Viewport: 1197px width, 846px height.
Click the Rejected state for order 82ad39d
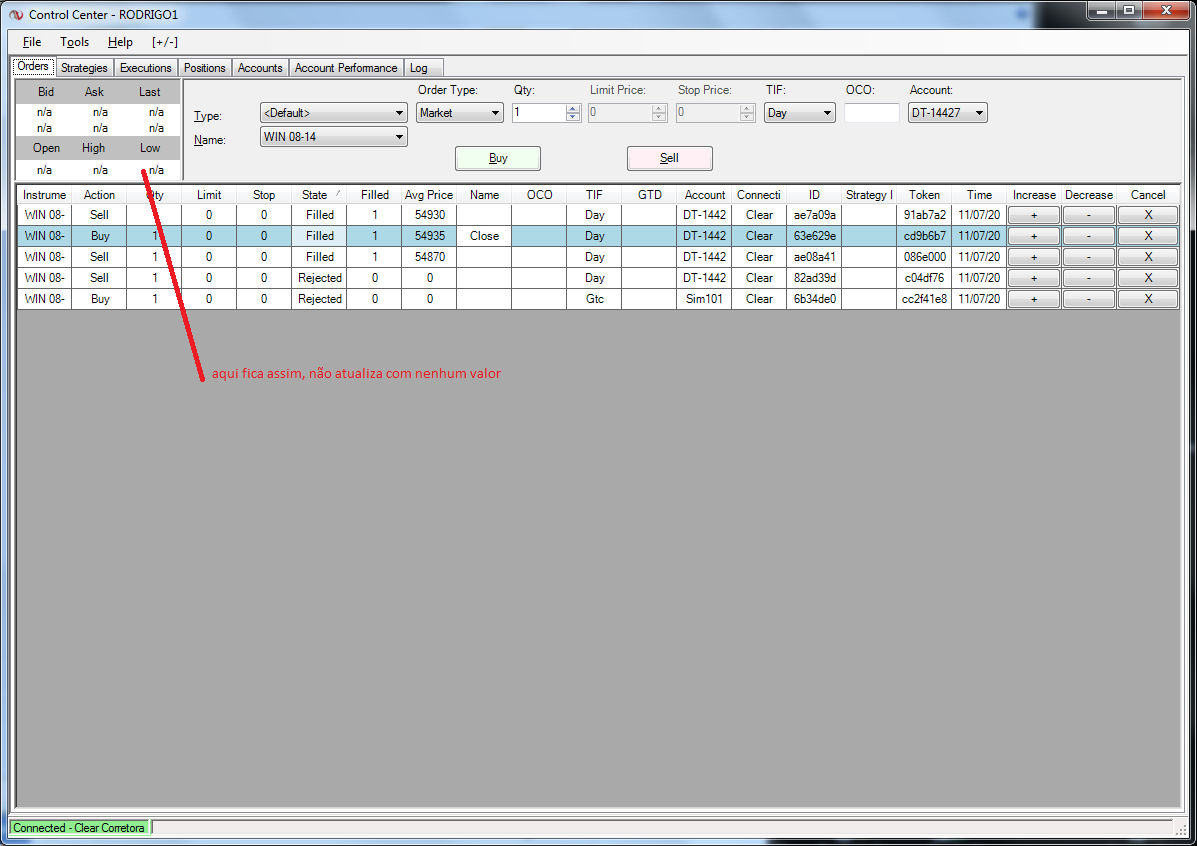pyautogui.click(x=319, y=278)
